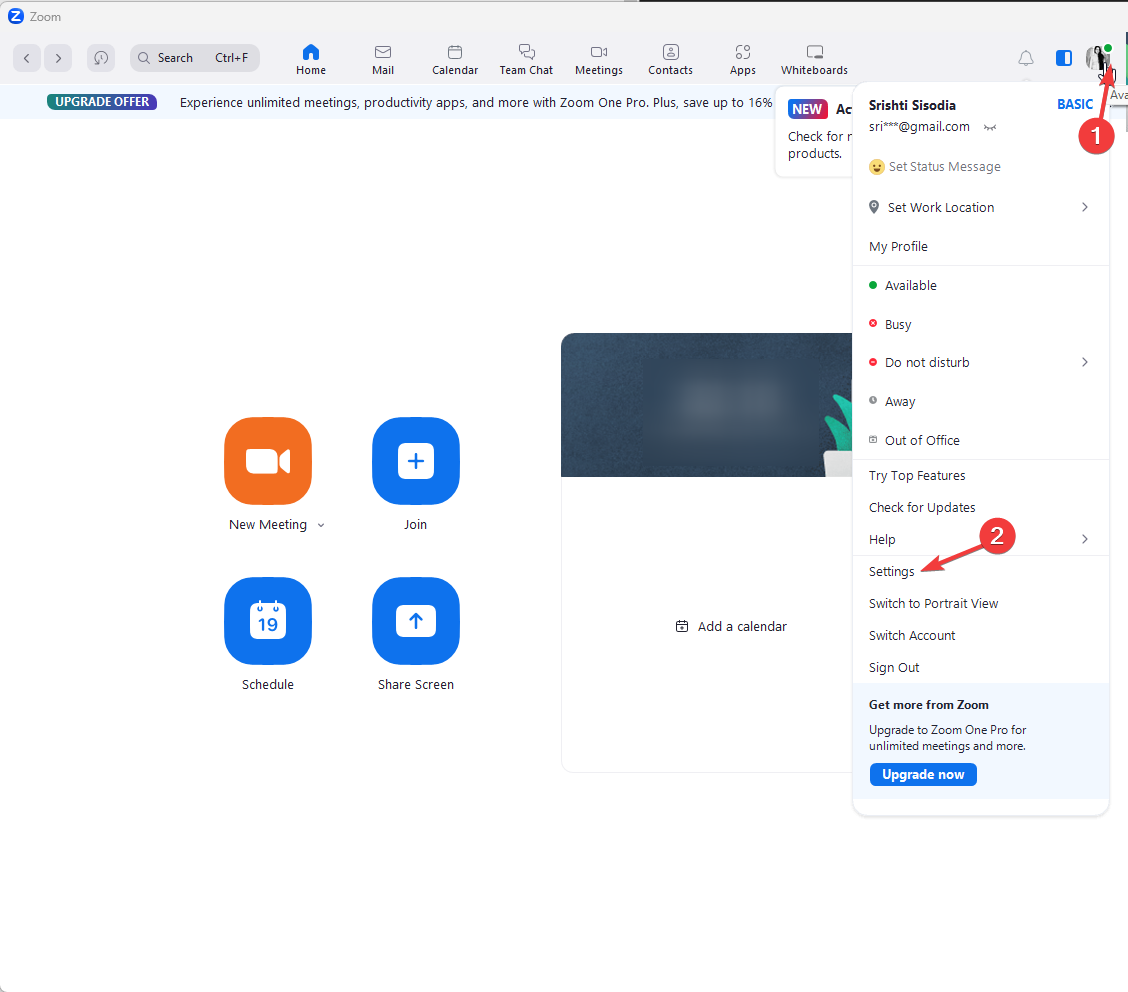Click Set Status Message field
Screen dimensions: 1128x992
point(945,167)
